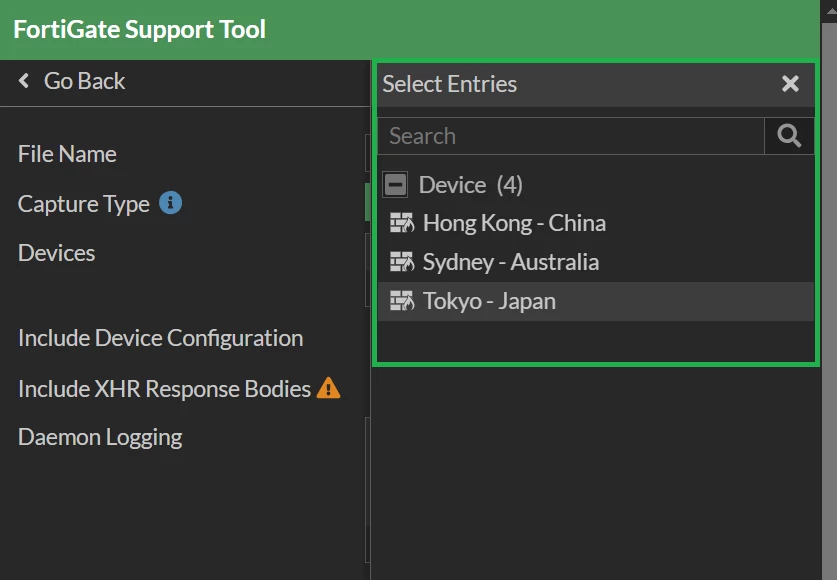Viewport: 837px width, 580px height.
Task: Click firewall icon beside Hong Kong - China
Action: [x=402, y=223]
